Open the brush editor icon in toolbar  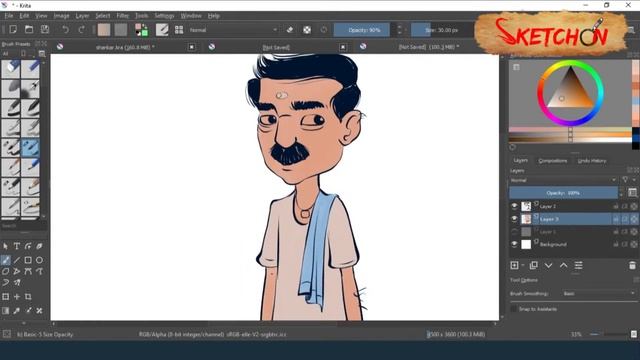click(162, 29)
